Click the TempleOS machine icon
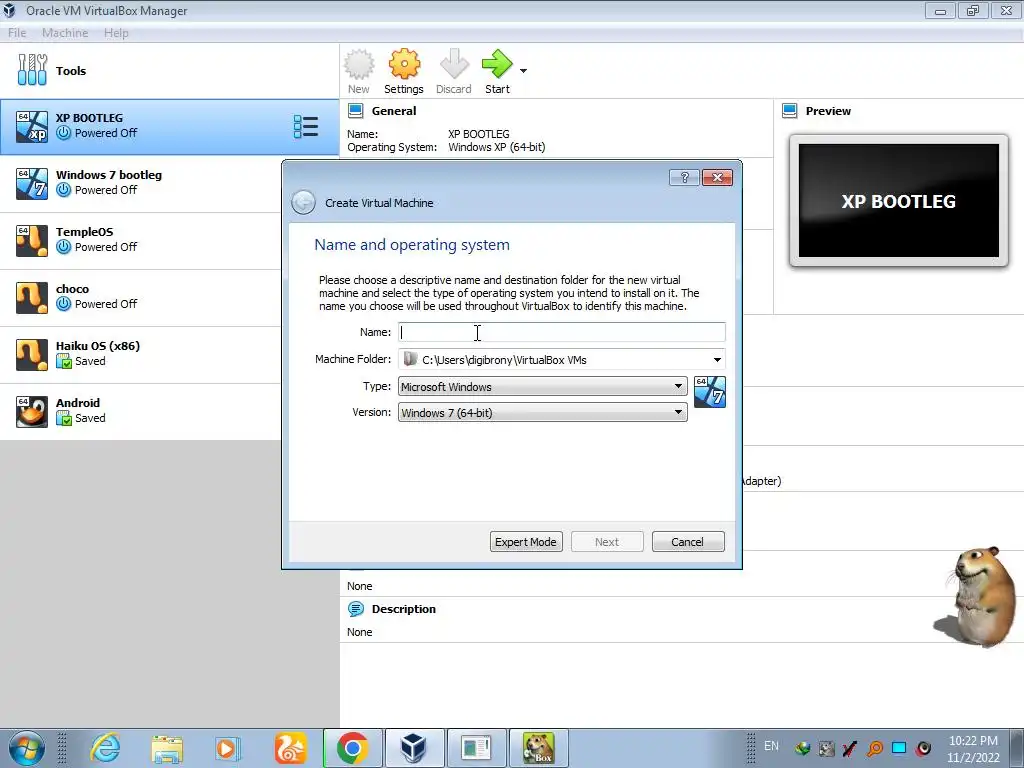The height and width of the screenshot is (768, 1024). click(32, 240)
